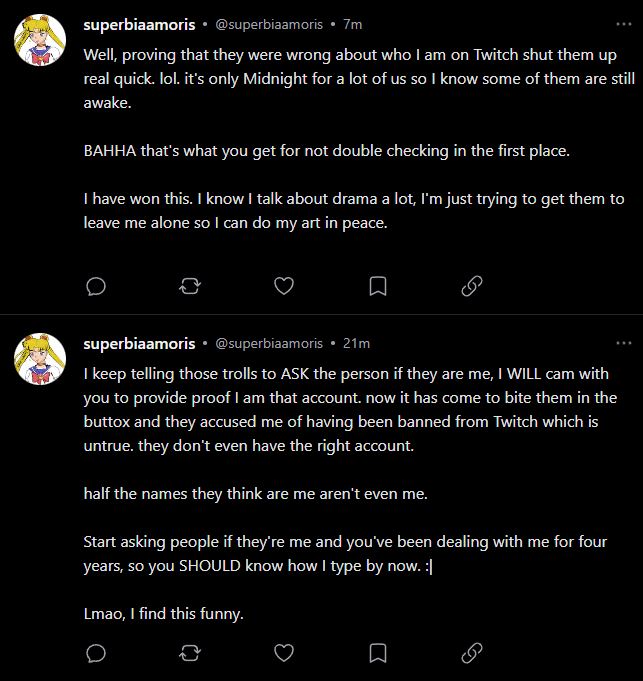Repost the 7m post
This screenshot has width=643, height=681.
coord(190,287)
